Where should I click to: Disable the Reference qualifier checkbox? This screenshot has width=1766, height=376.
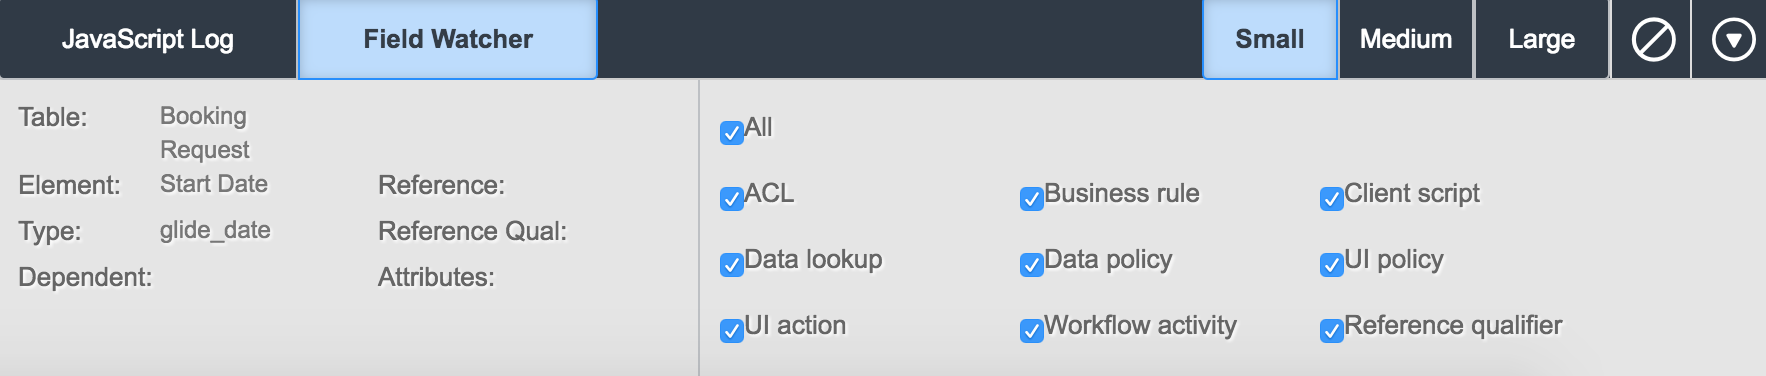(x=1332, y=330)
